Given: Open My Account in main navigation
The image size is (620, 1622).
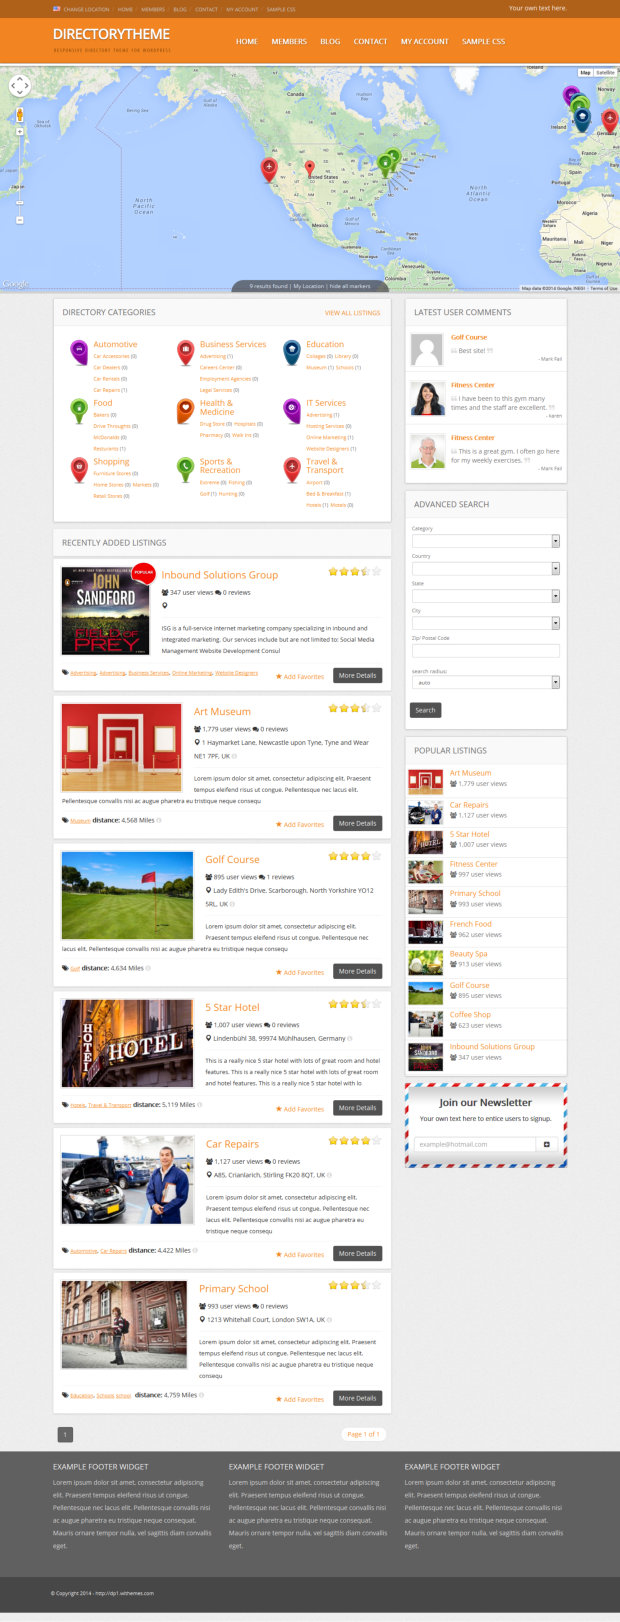Looking at the screenshot, I should click(x=425, y=41).
